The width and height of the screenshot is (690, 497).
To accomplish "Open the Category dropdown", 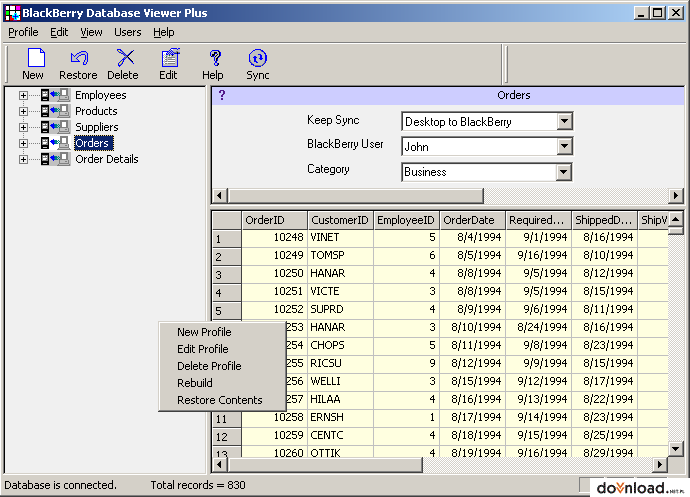I will click(564, 172).
